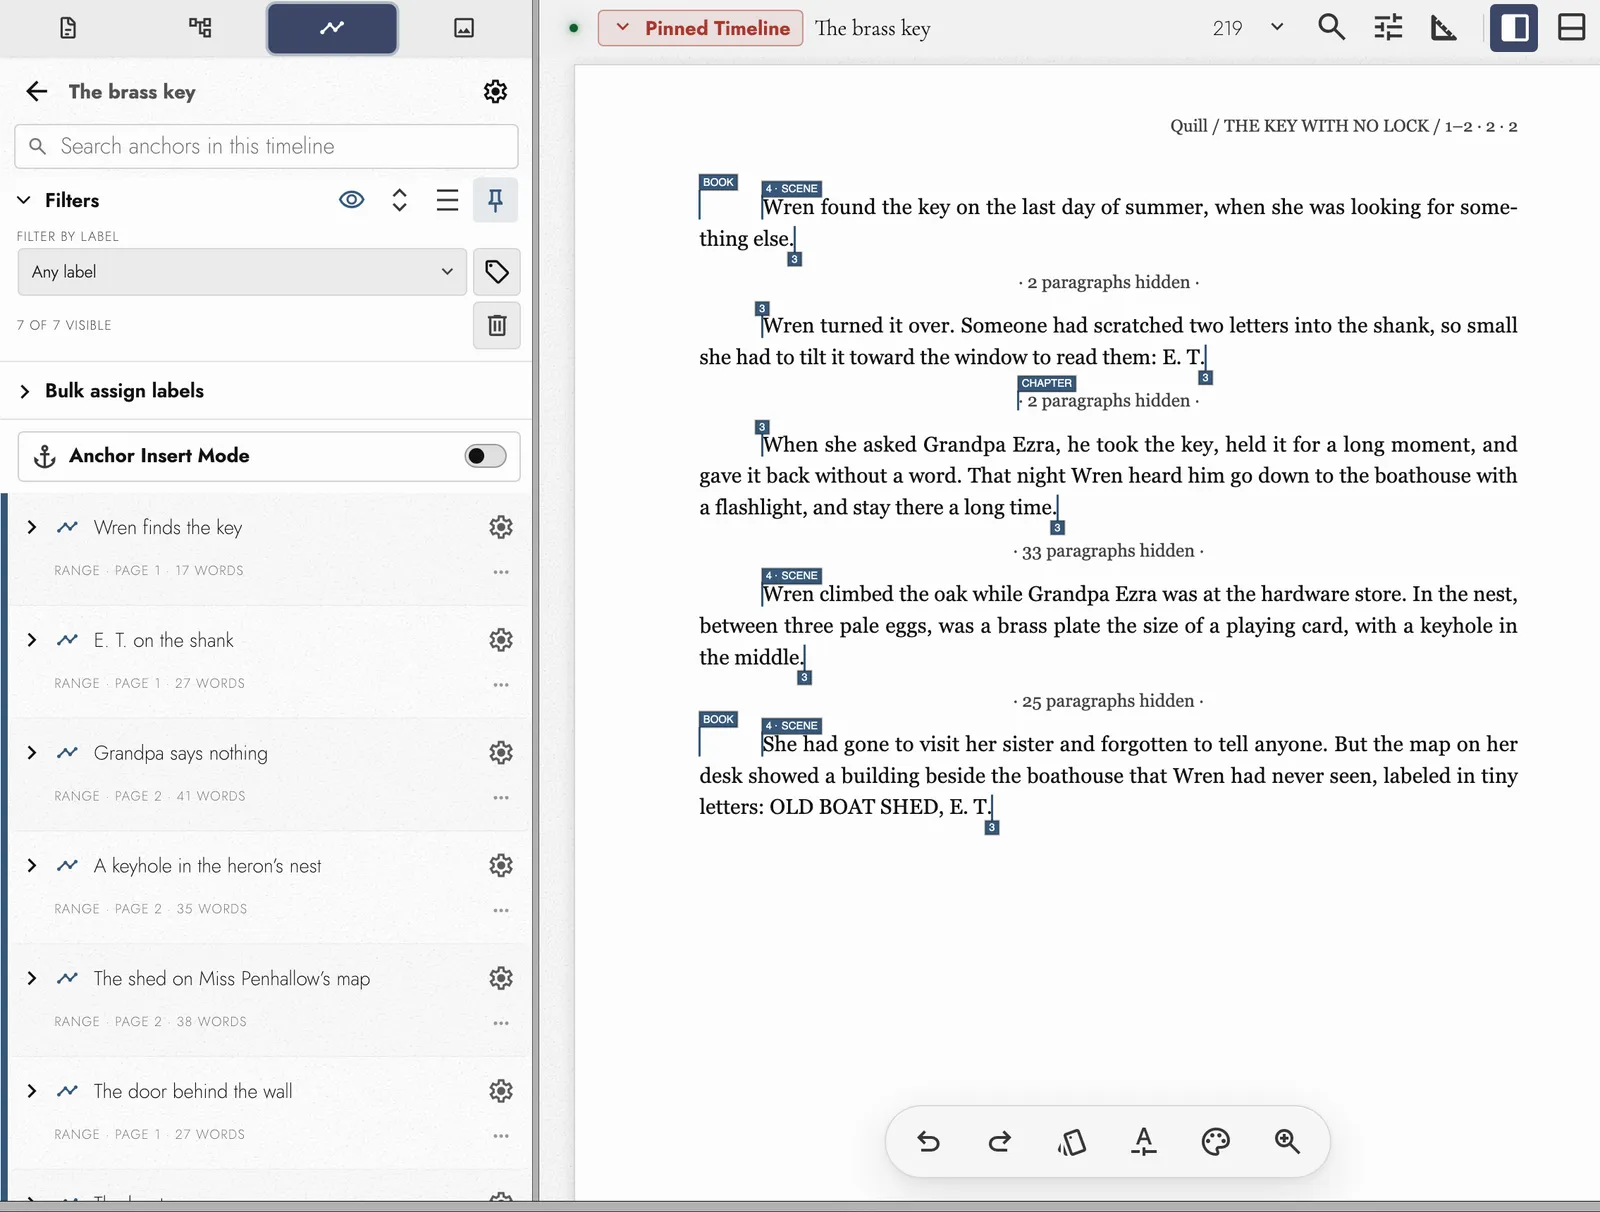1600x1212 pixels.
Task: Open more options for The door behind the wall
Action: point(501,1135)
